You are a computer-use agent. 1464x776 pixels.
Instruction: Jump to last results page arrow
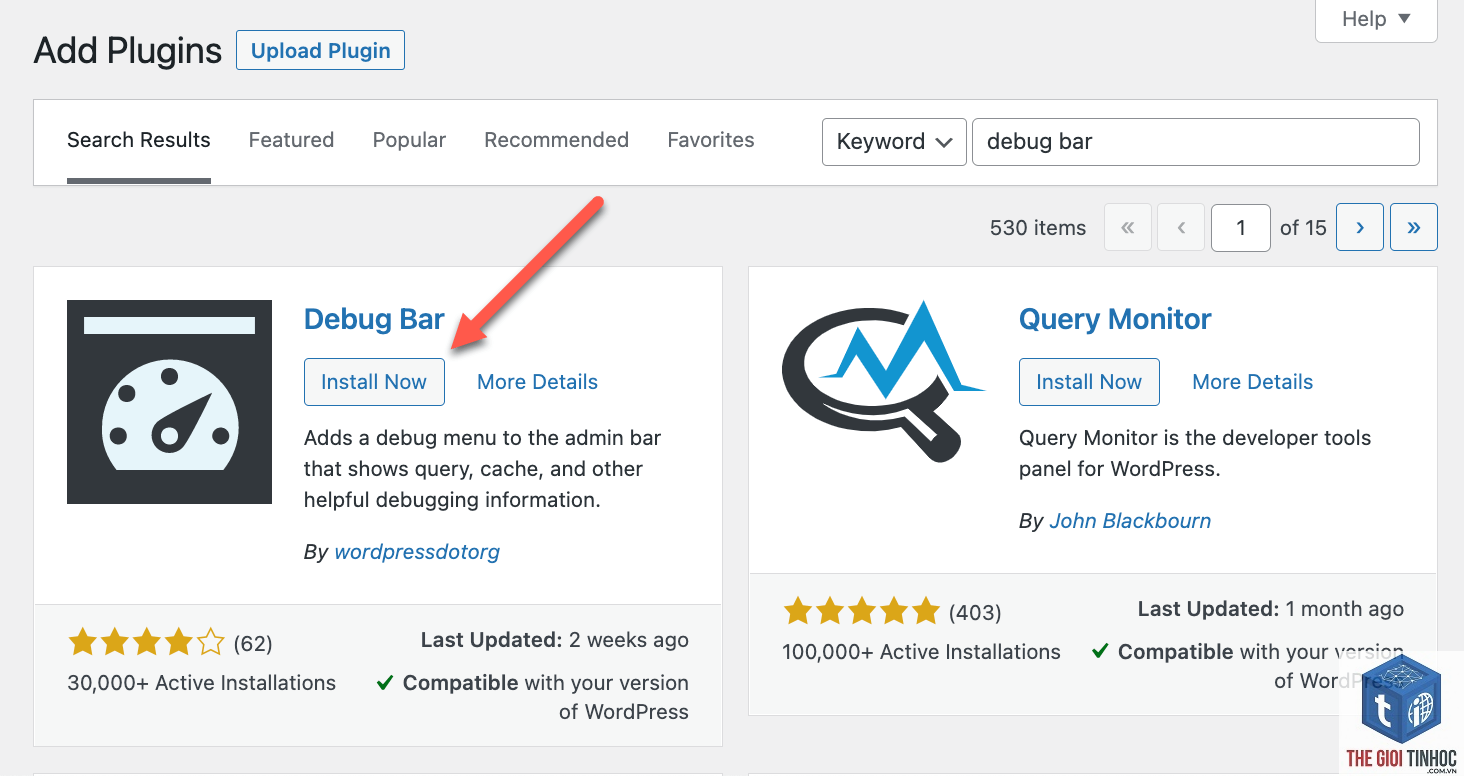coord(1413,227)
